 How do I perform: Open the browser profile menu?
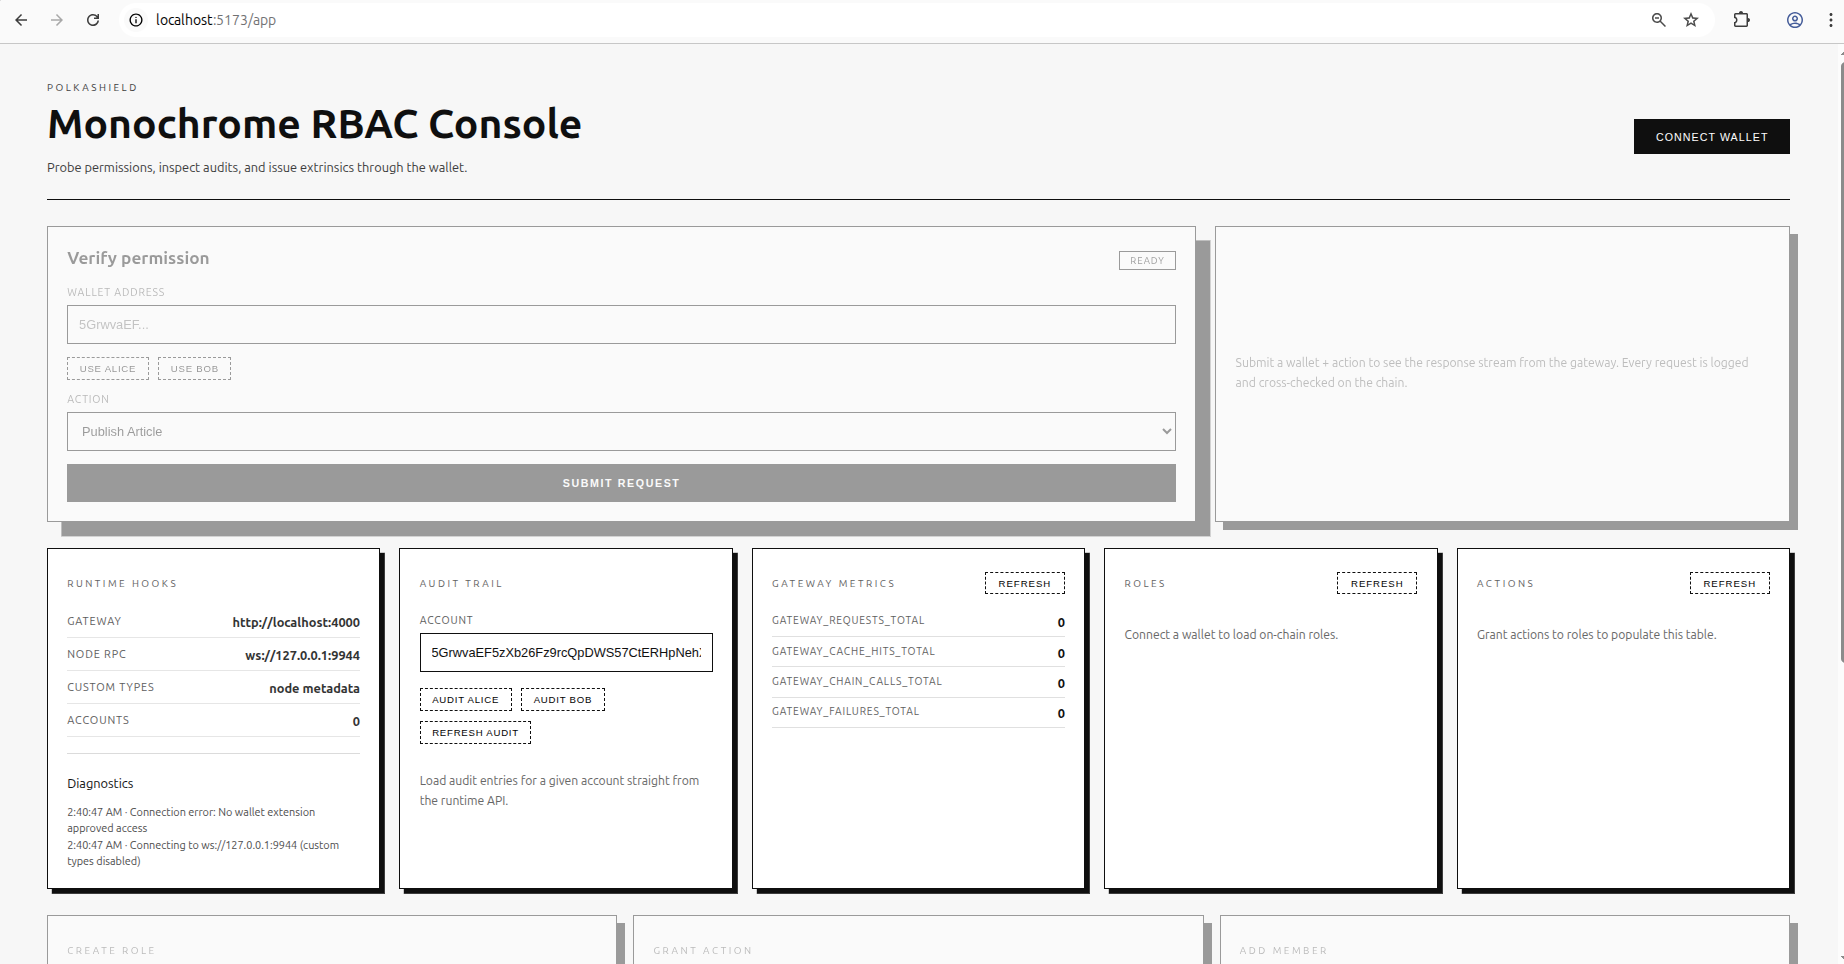click(x=1795, y=20)
